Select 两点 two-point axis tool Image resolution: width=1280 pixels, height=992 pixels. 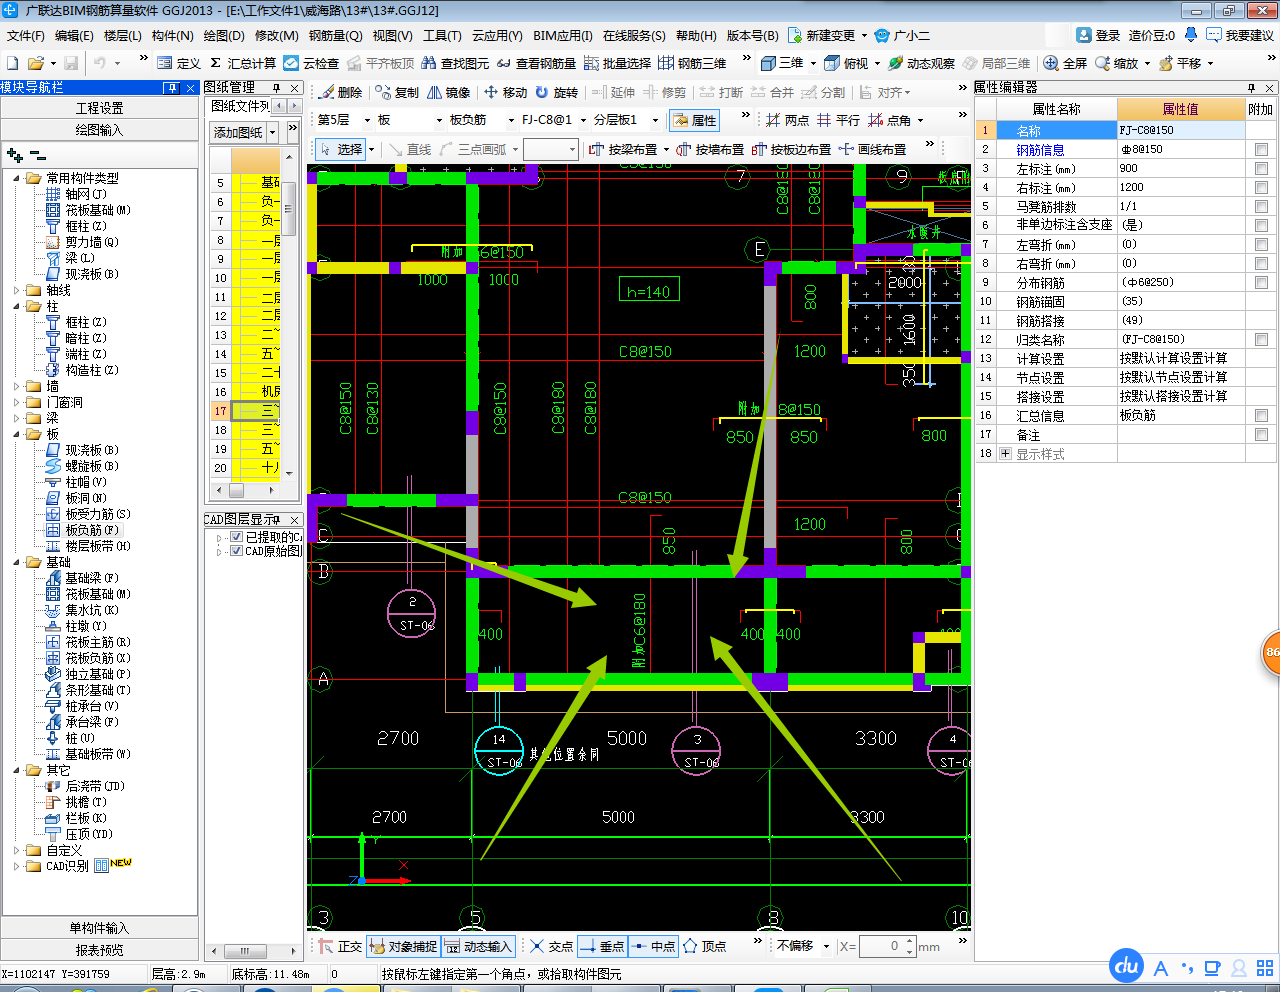click(x=788, y=120)
